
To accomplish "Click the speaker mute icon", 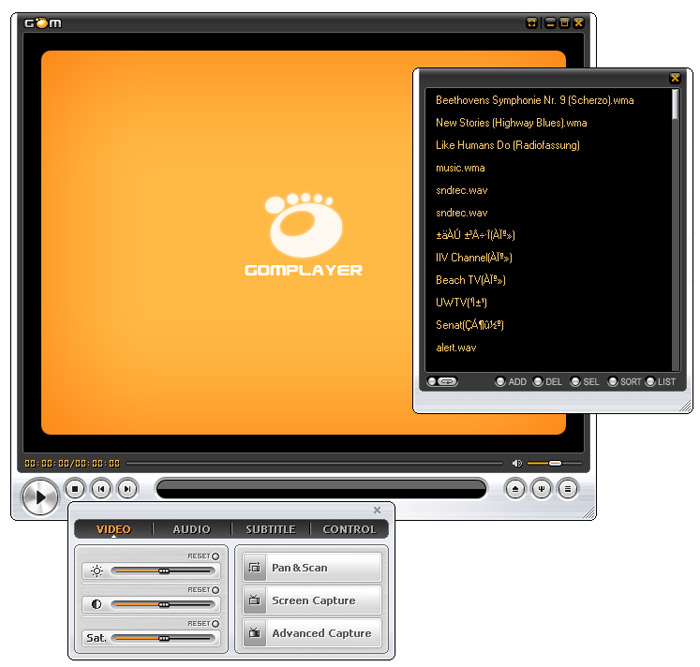I will click(x=517, y=463).
